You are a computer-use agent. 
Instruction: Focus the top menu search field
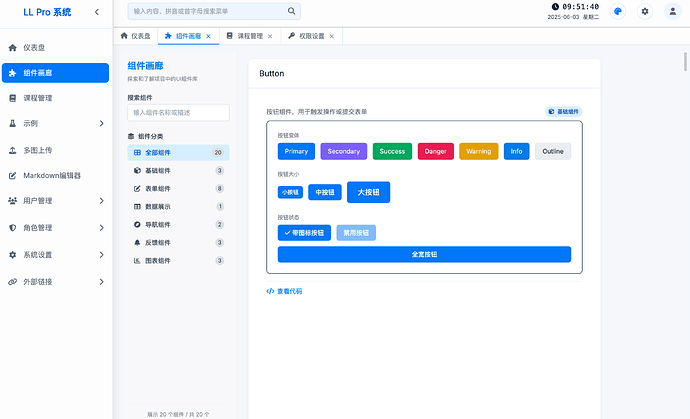pos(214,11)
